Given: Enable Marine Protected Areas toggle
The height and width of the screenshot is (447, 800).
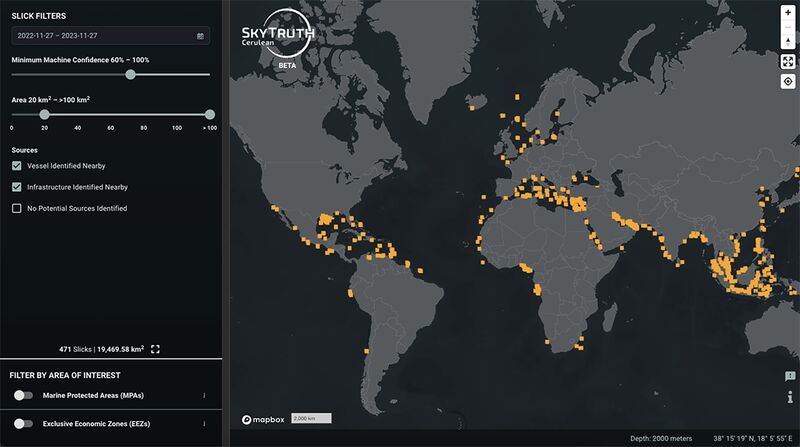Looking at the screenshot, I should (23, 396).
